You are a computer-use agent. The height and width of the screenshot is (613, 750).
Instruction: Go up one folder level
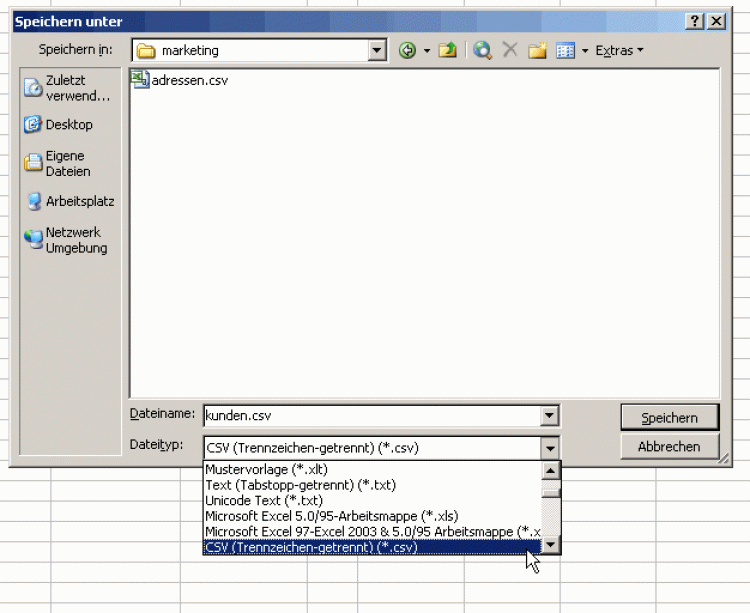[x=447, y=50]
